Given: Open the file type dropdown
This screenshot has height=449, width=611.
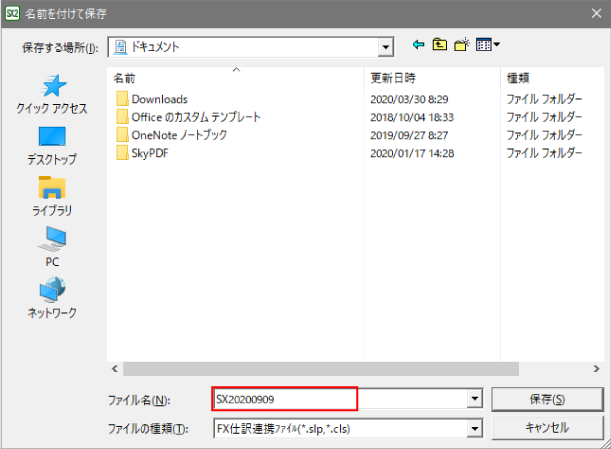Looking at the screenshot, I should (x=475, y=428).
